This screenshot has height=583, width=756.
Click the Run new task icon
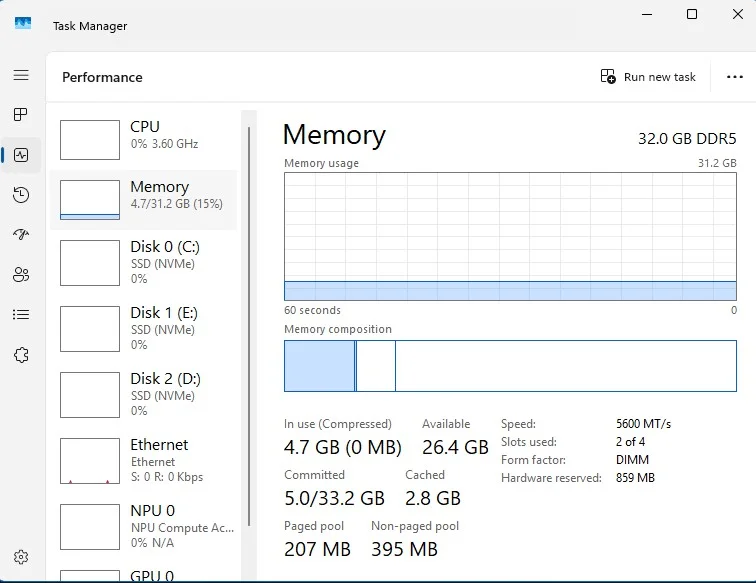608,77
